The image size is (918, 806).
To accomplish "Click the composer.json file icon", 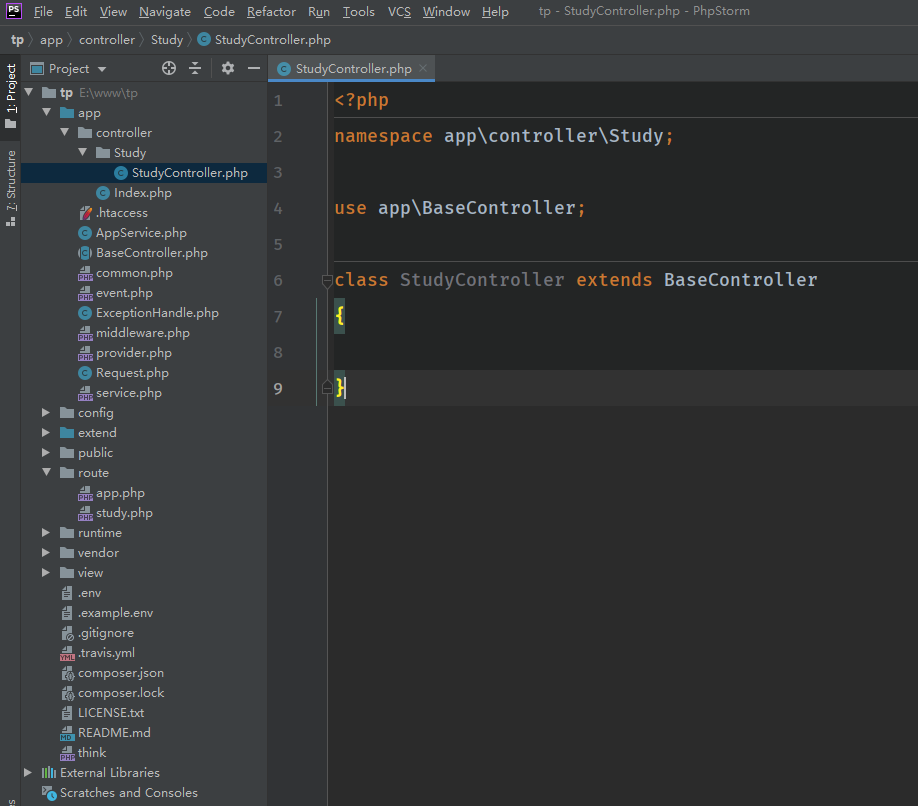I will pyautogui.click(x=67, y=673).
